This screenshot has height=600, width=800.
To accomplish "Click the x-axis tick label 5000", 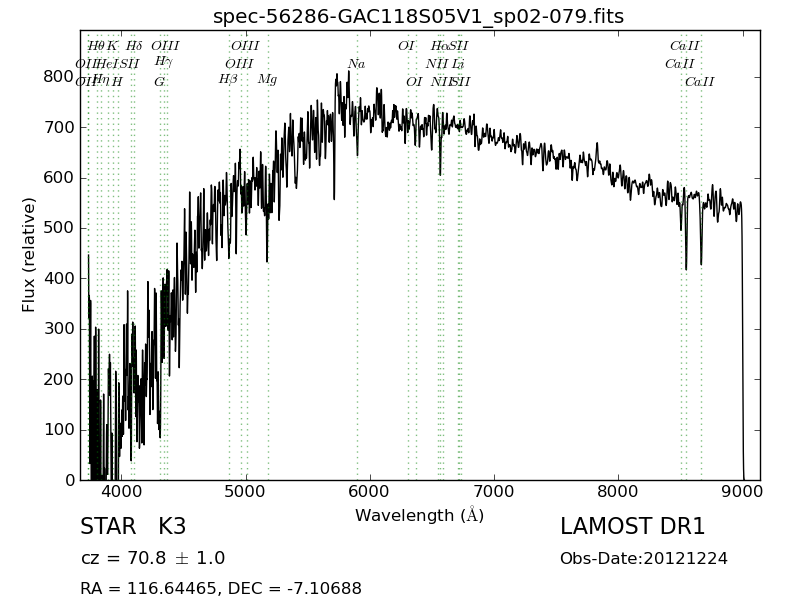I will [x=246, y=491].
